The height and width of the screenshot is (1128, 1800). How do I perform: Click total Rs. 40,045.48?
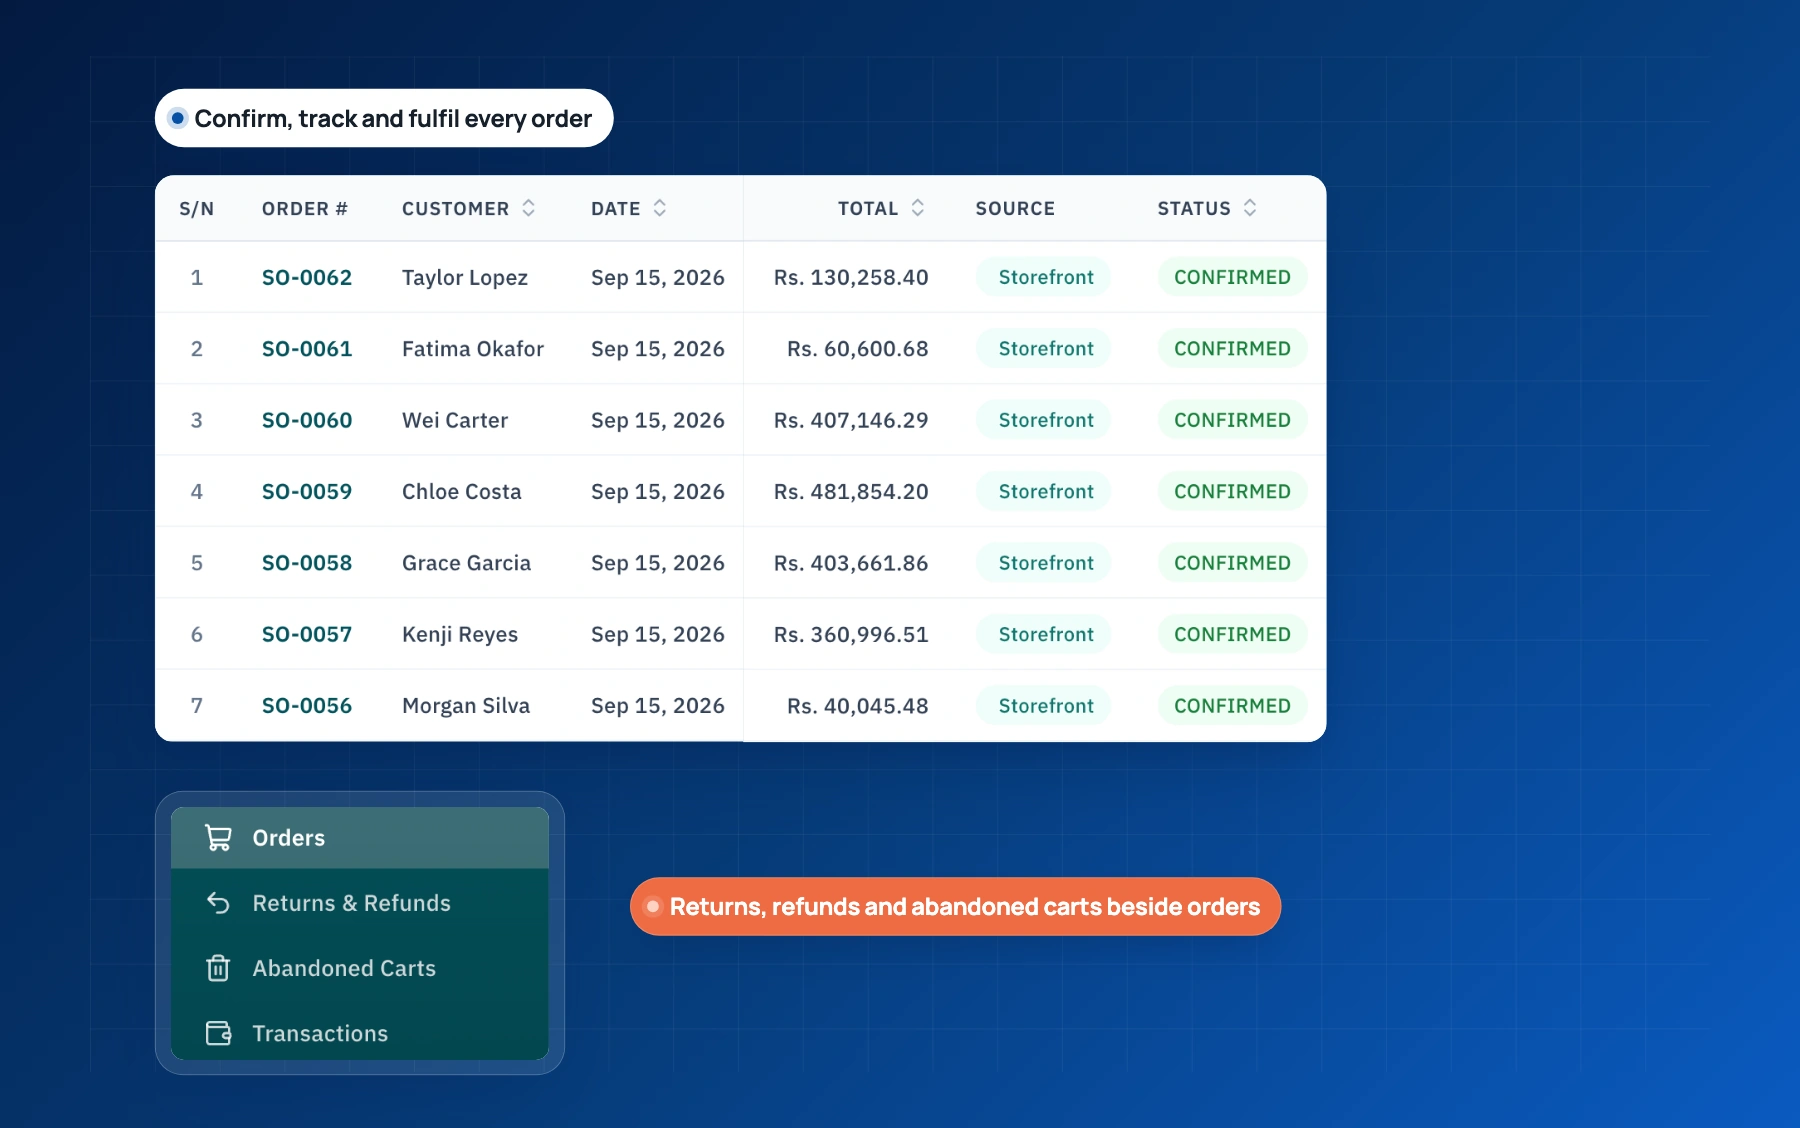click(x=858, y=706)
